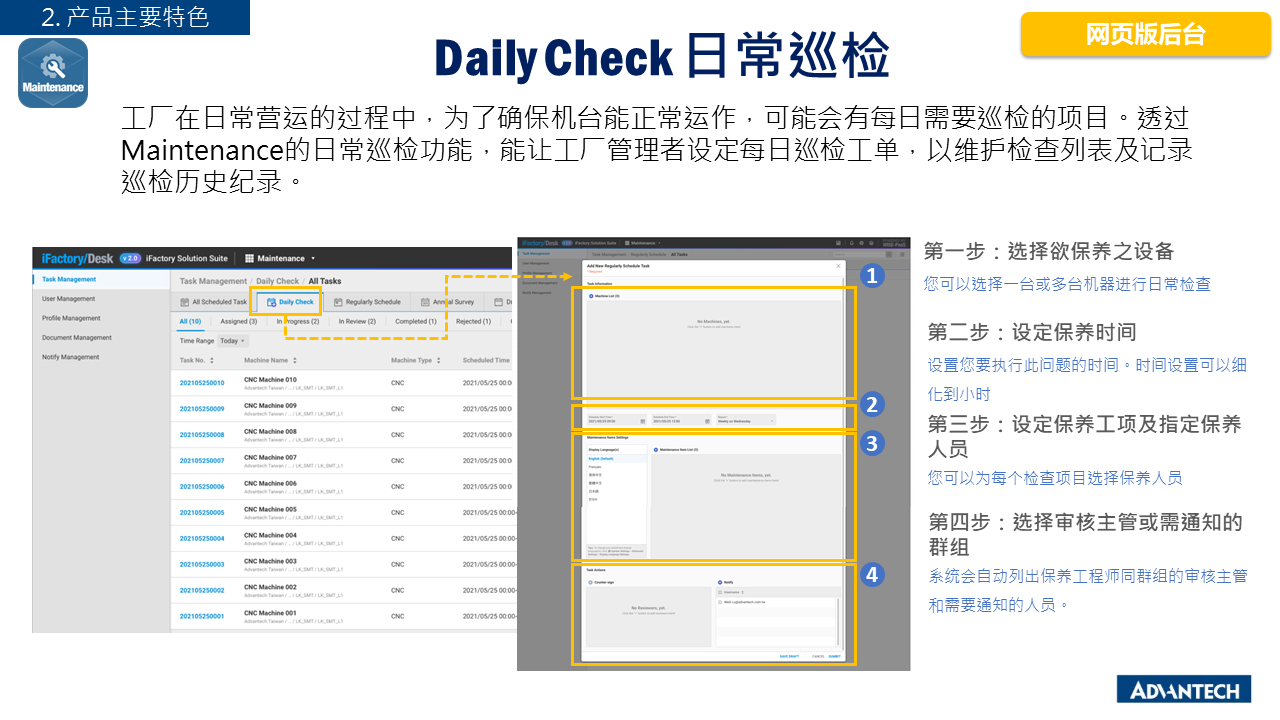Open task link 202105250001

pos(202,617)
